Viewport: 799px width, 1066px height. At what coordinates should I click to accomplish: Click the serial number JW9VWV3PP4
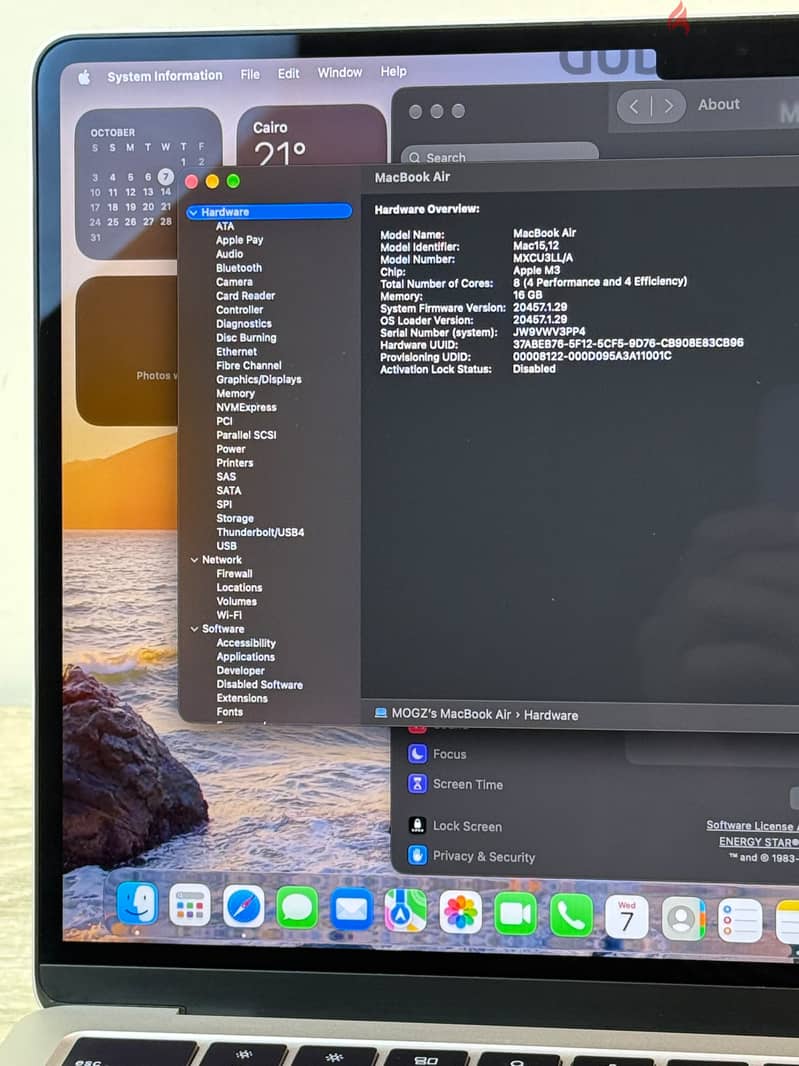(549, 332)
